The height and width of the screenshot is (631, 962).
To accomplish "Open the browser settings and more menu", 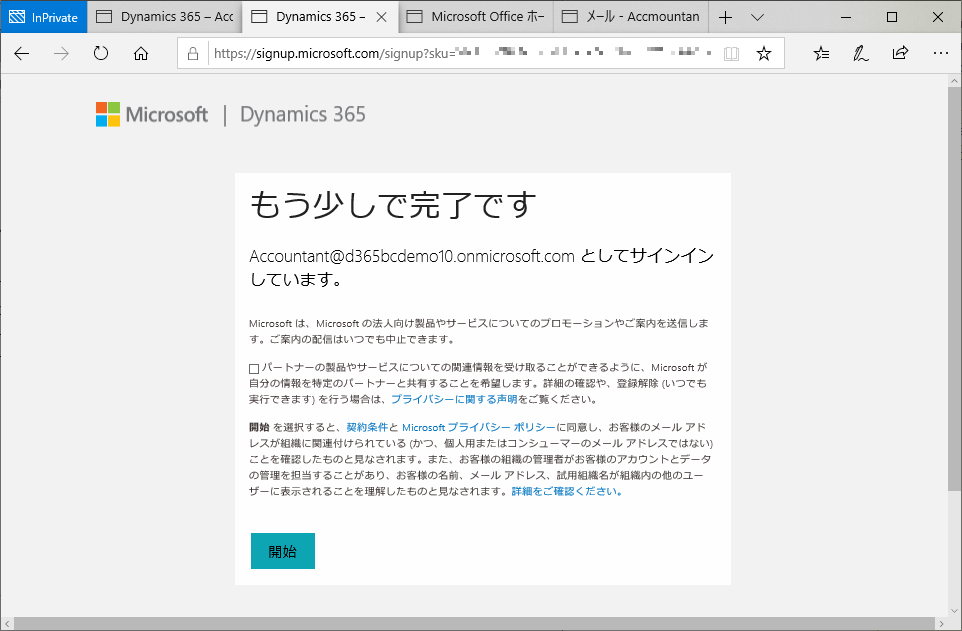I will click(x=941, y=53).
